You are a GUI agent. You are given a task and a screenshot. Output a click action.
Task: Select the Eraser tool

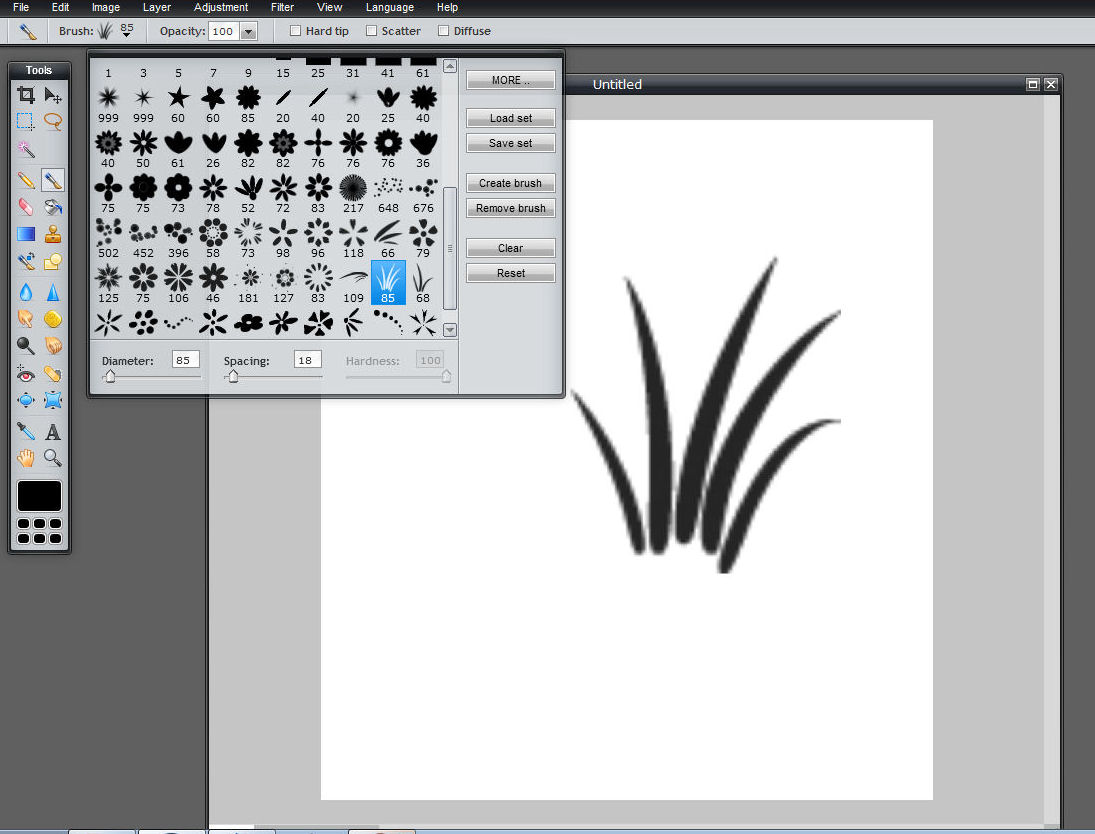pos(26,207)
